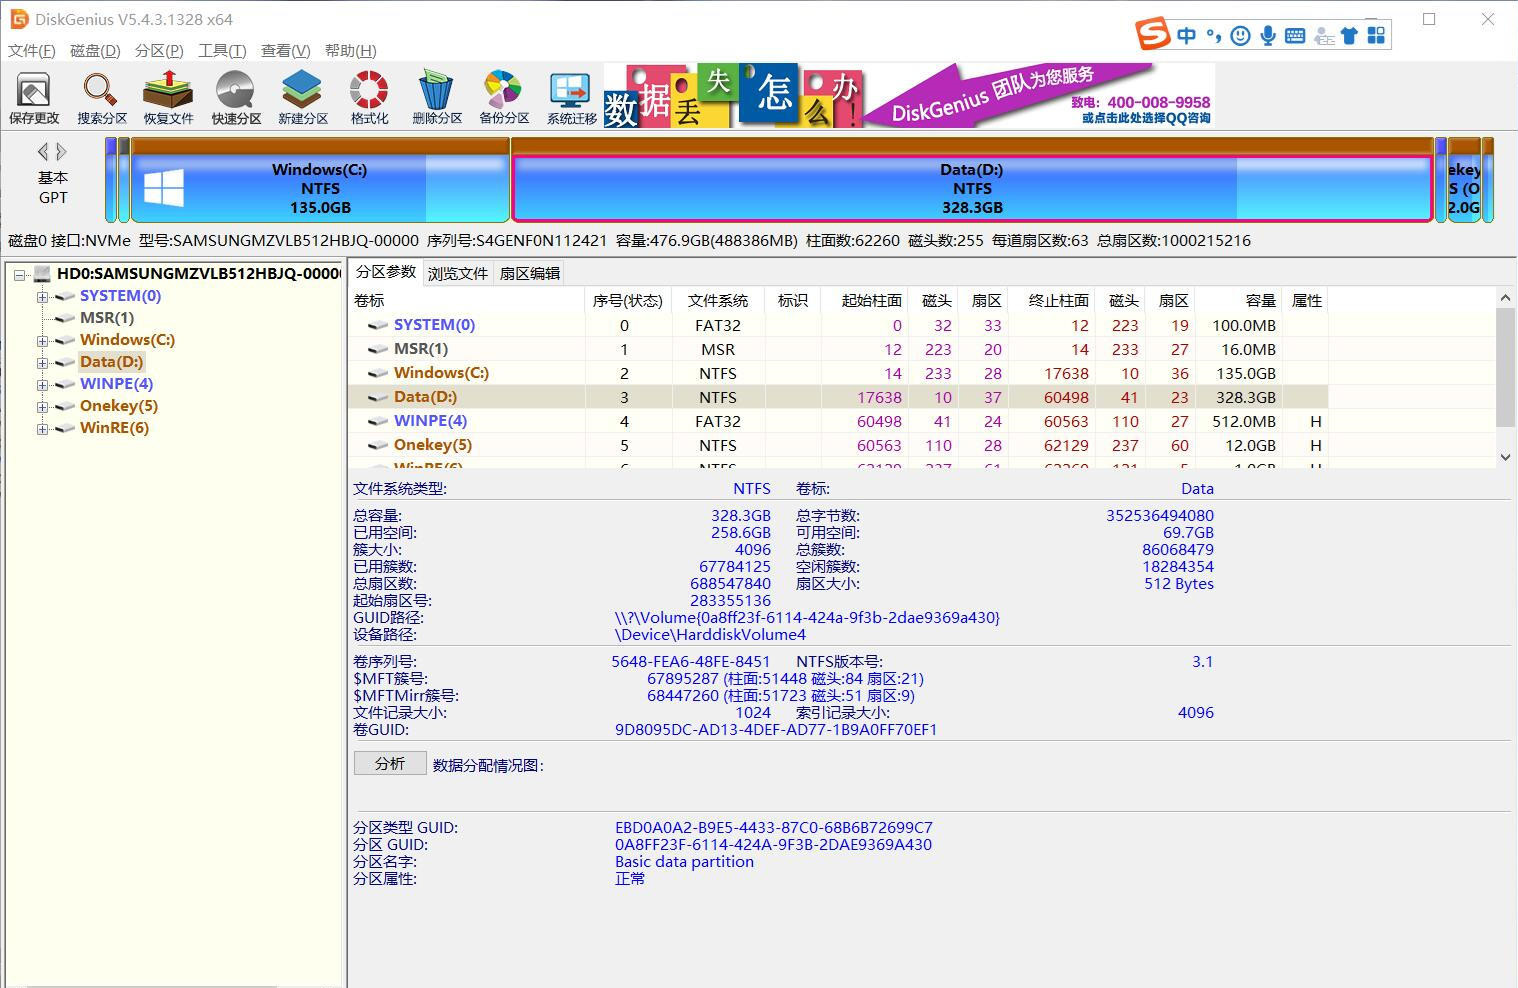This screenshot has width=1518, height=988.
Task: Click the New Partition (新建分区) icon
Action: tap(302, 98)
